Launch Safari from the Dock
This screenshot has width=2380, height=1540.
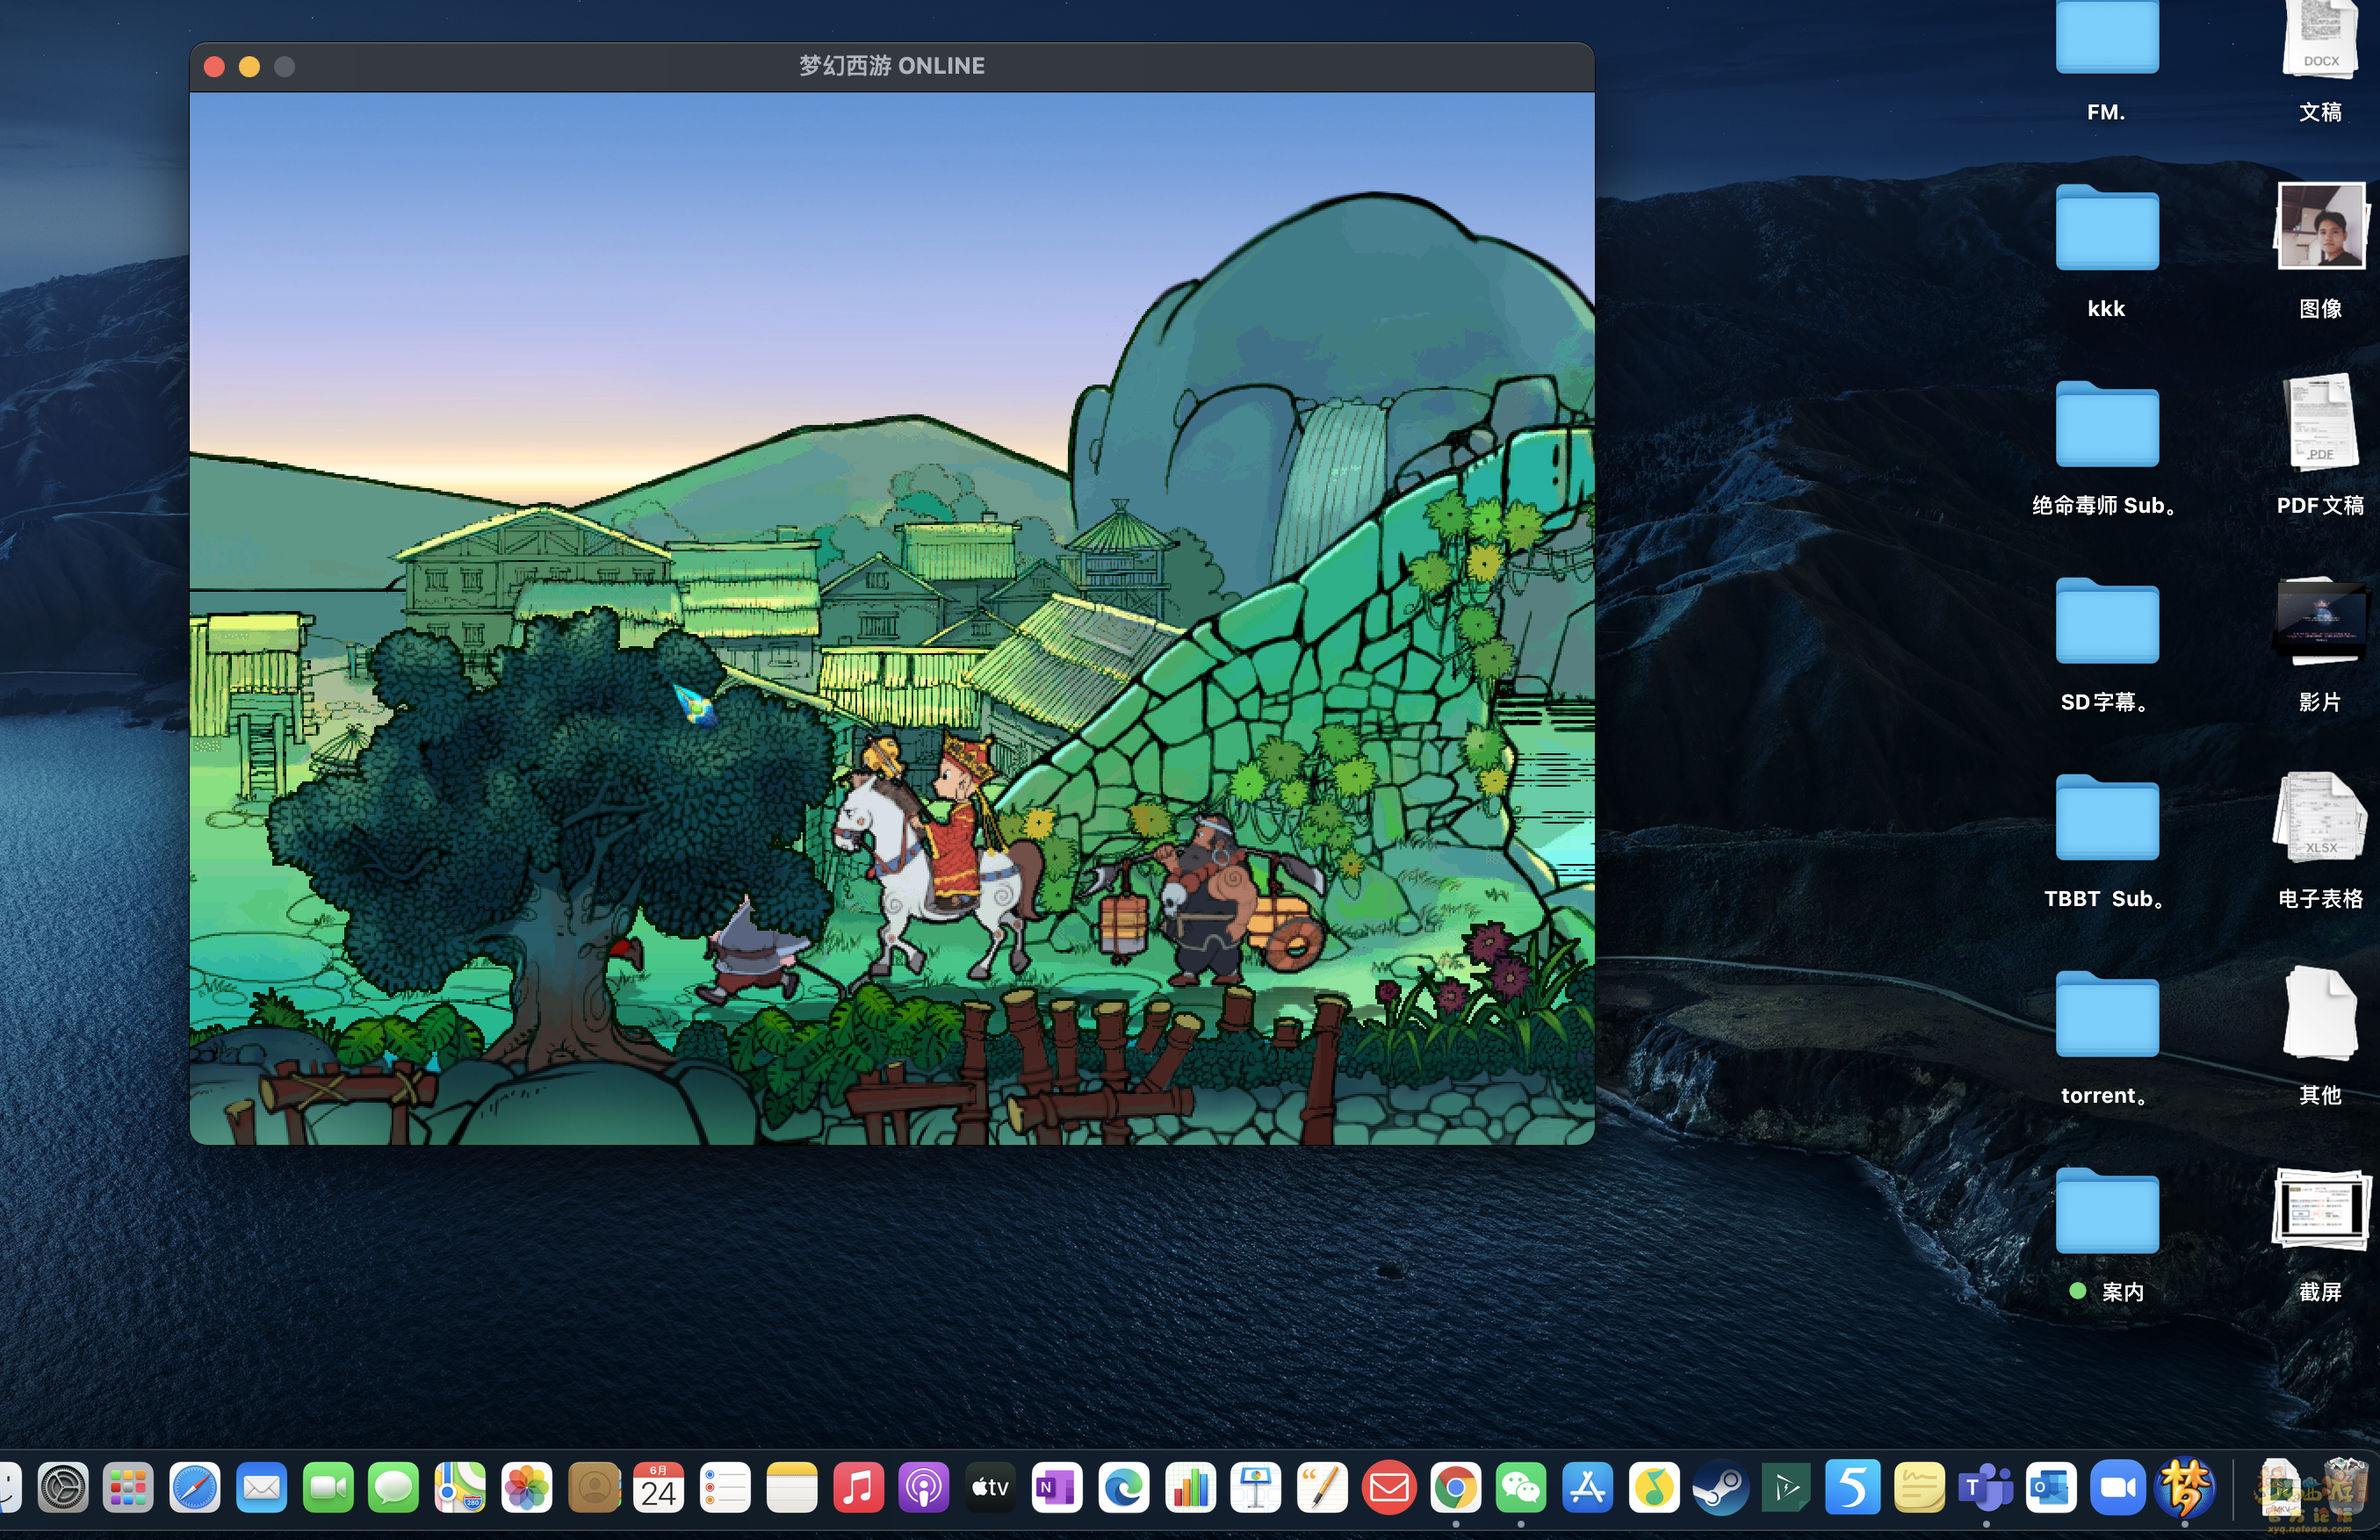(x=195, y=1488)
